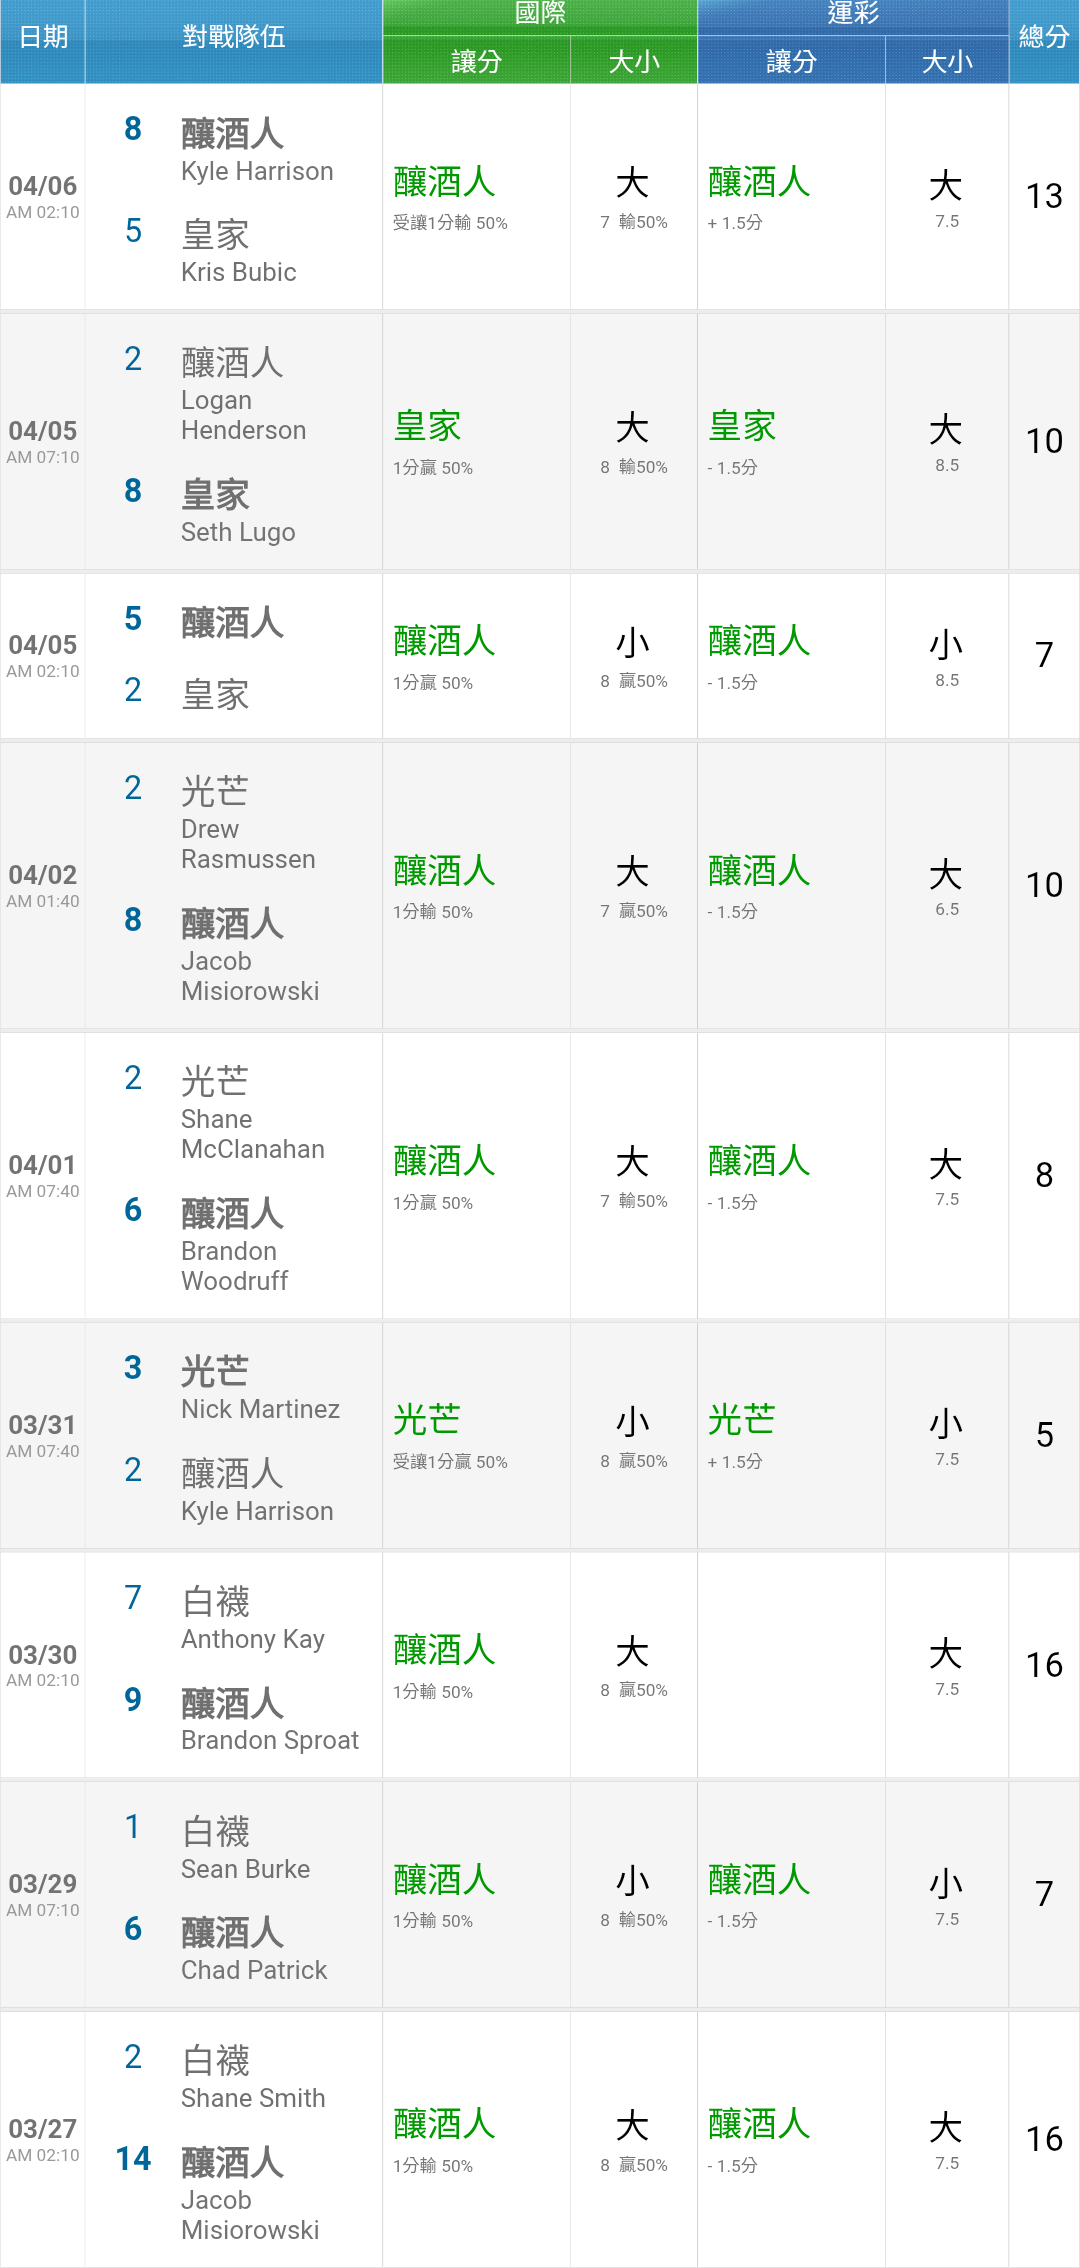Open pitcher Kris Bubic's name link
Viewport: 1080px width, 2268px height.
(x=239, y=272)
